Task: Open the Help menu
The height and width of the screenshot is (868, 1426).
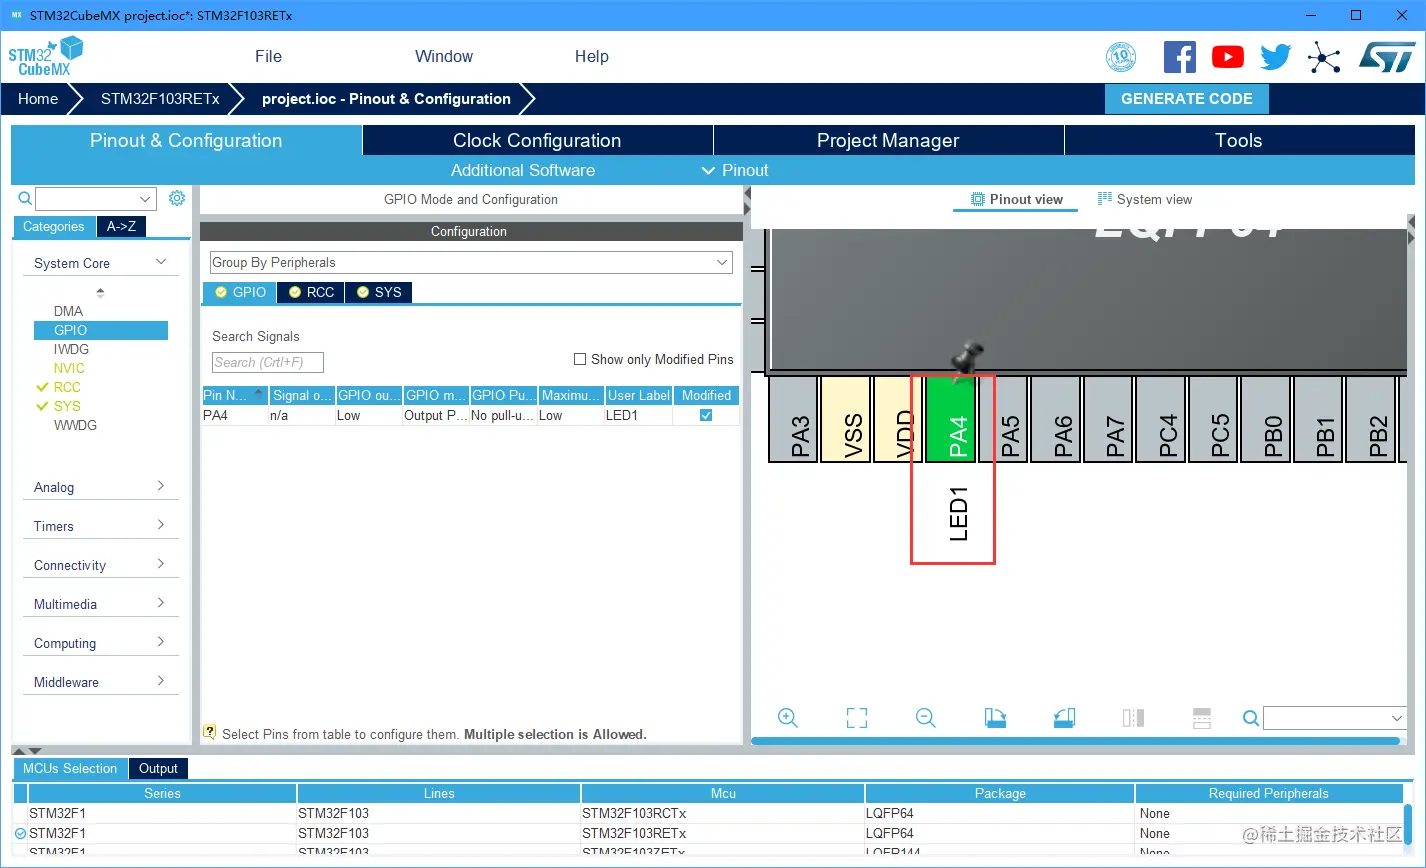Action: tap(592, 56)
